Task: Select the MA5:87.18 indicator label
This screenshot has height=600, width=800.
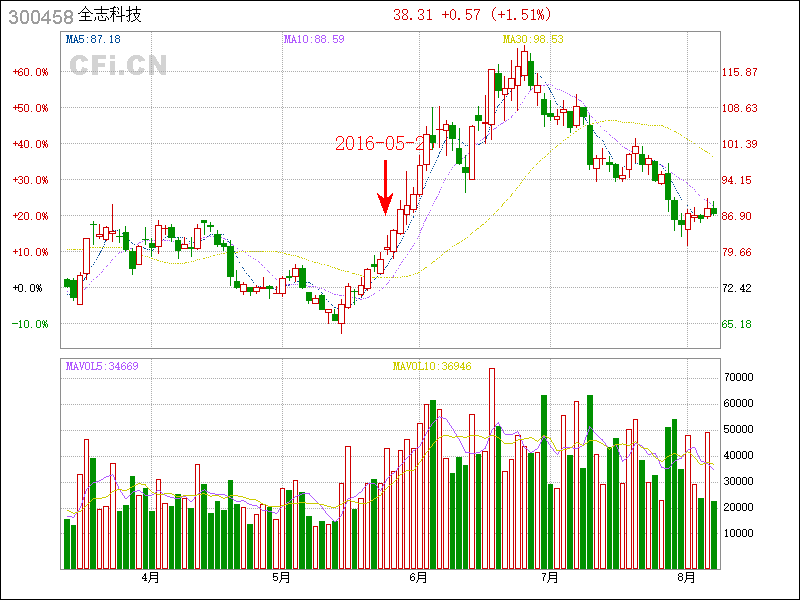Action: tap(93, 39)
